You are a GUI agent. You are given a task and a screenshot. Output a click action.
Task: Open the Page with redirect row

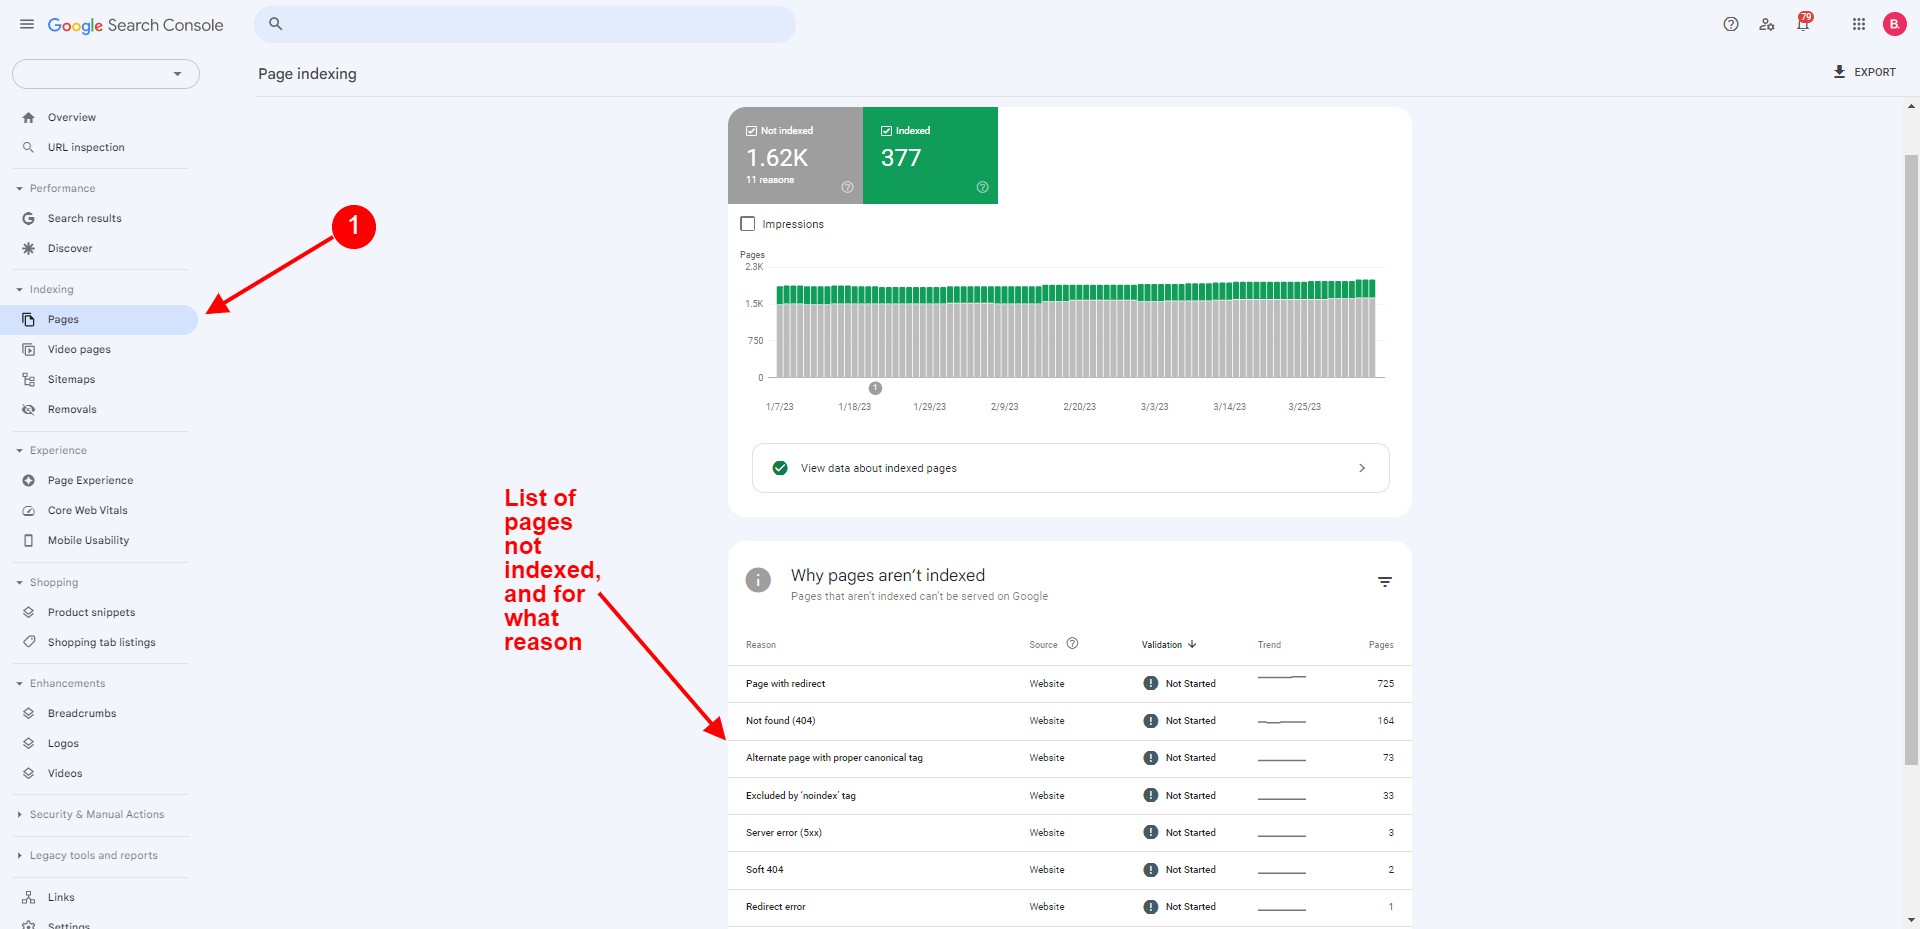click(x=1070, y=684)
